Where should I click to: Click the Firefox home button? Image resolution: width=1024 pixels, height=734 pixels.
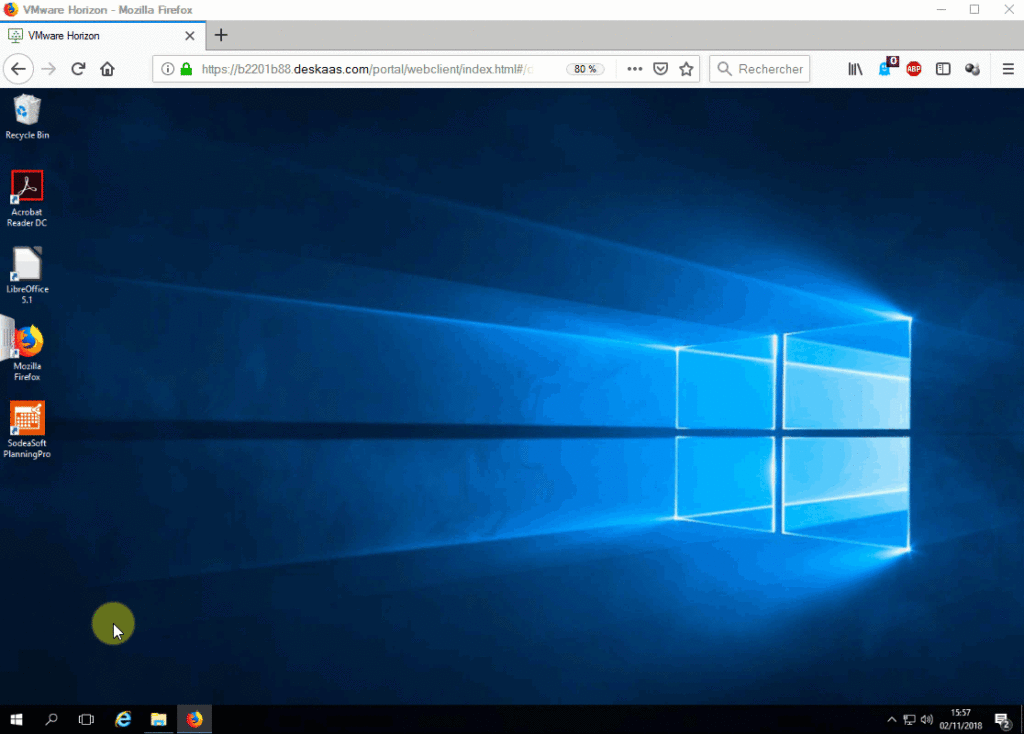pos(107,69)
